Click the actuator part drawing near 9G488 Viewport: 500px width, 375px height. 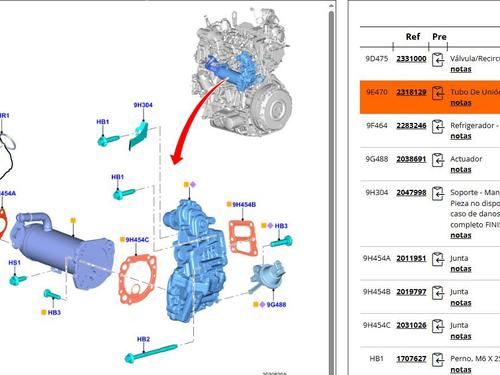267,277
